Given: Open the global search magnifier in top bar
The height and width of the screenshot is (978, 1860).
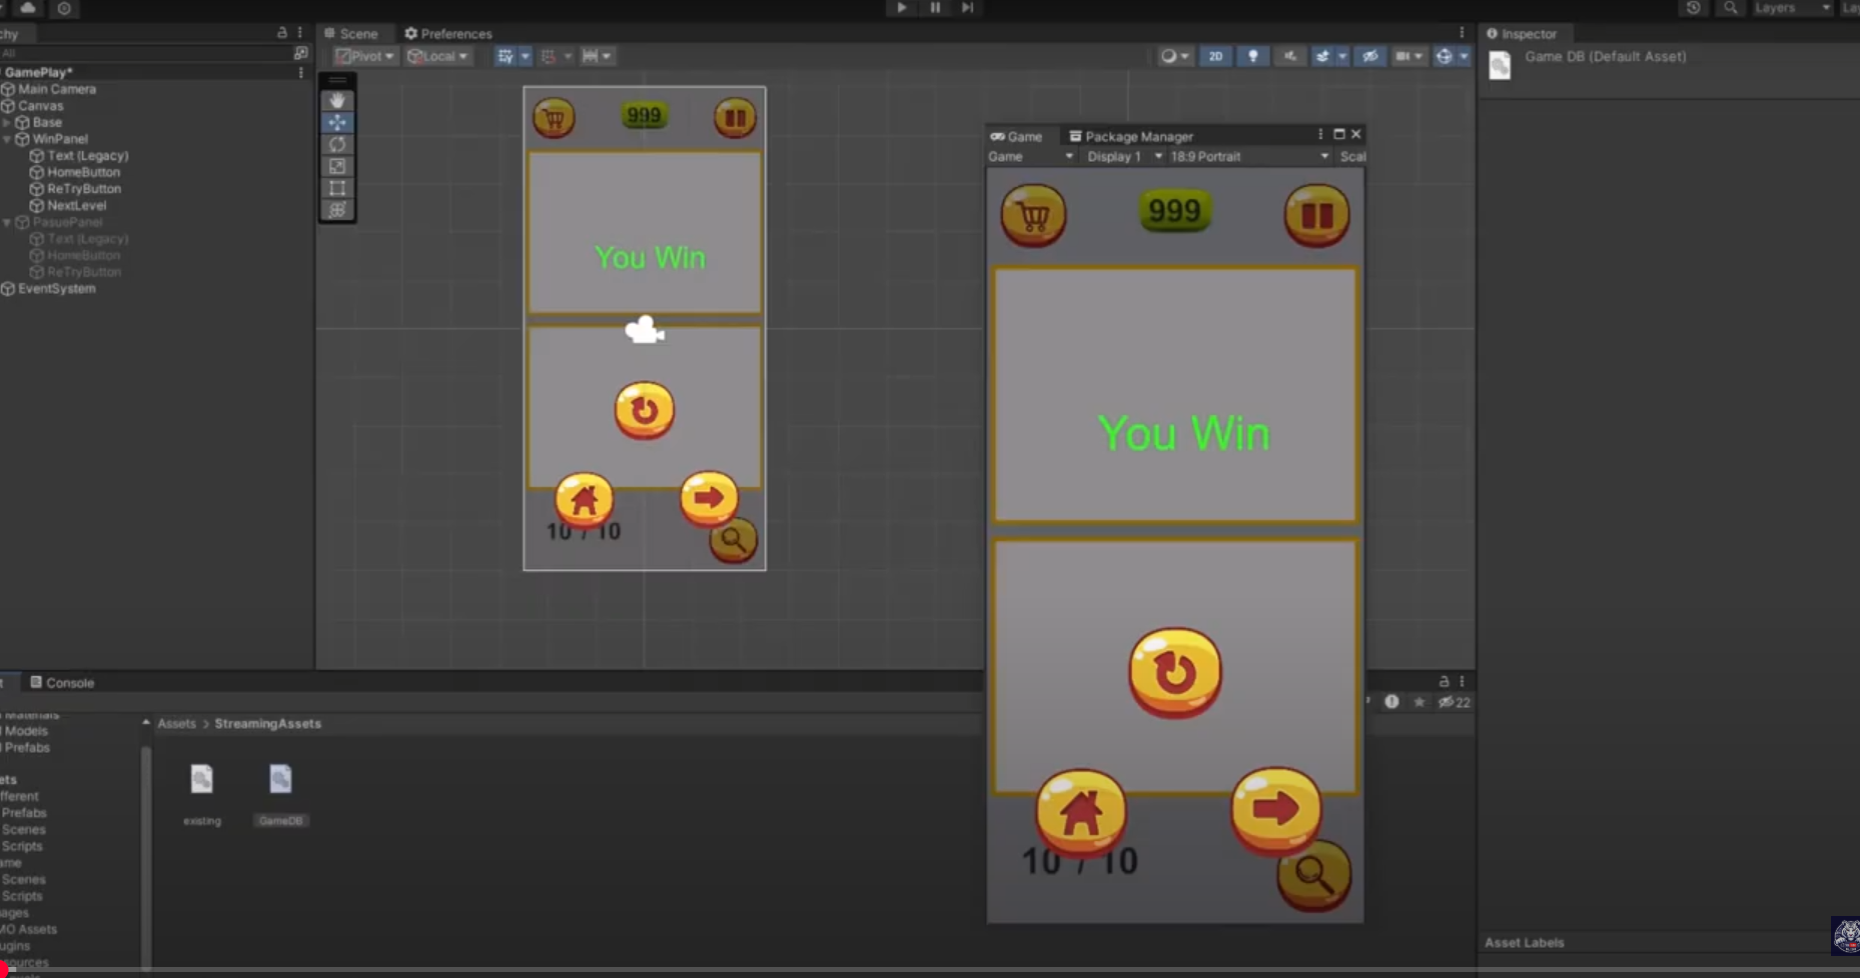Looking at the screenshot, I should click(x=1731, y=8).
